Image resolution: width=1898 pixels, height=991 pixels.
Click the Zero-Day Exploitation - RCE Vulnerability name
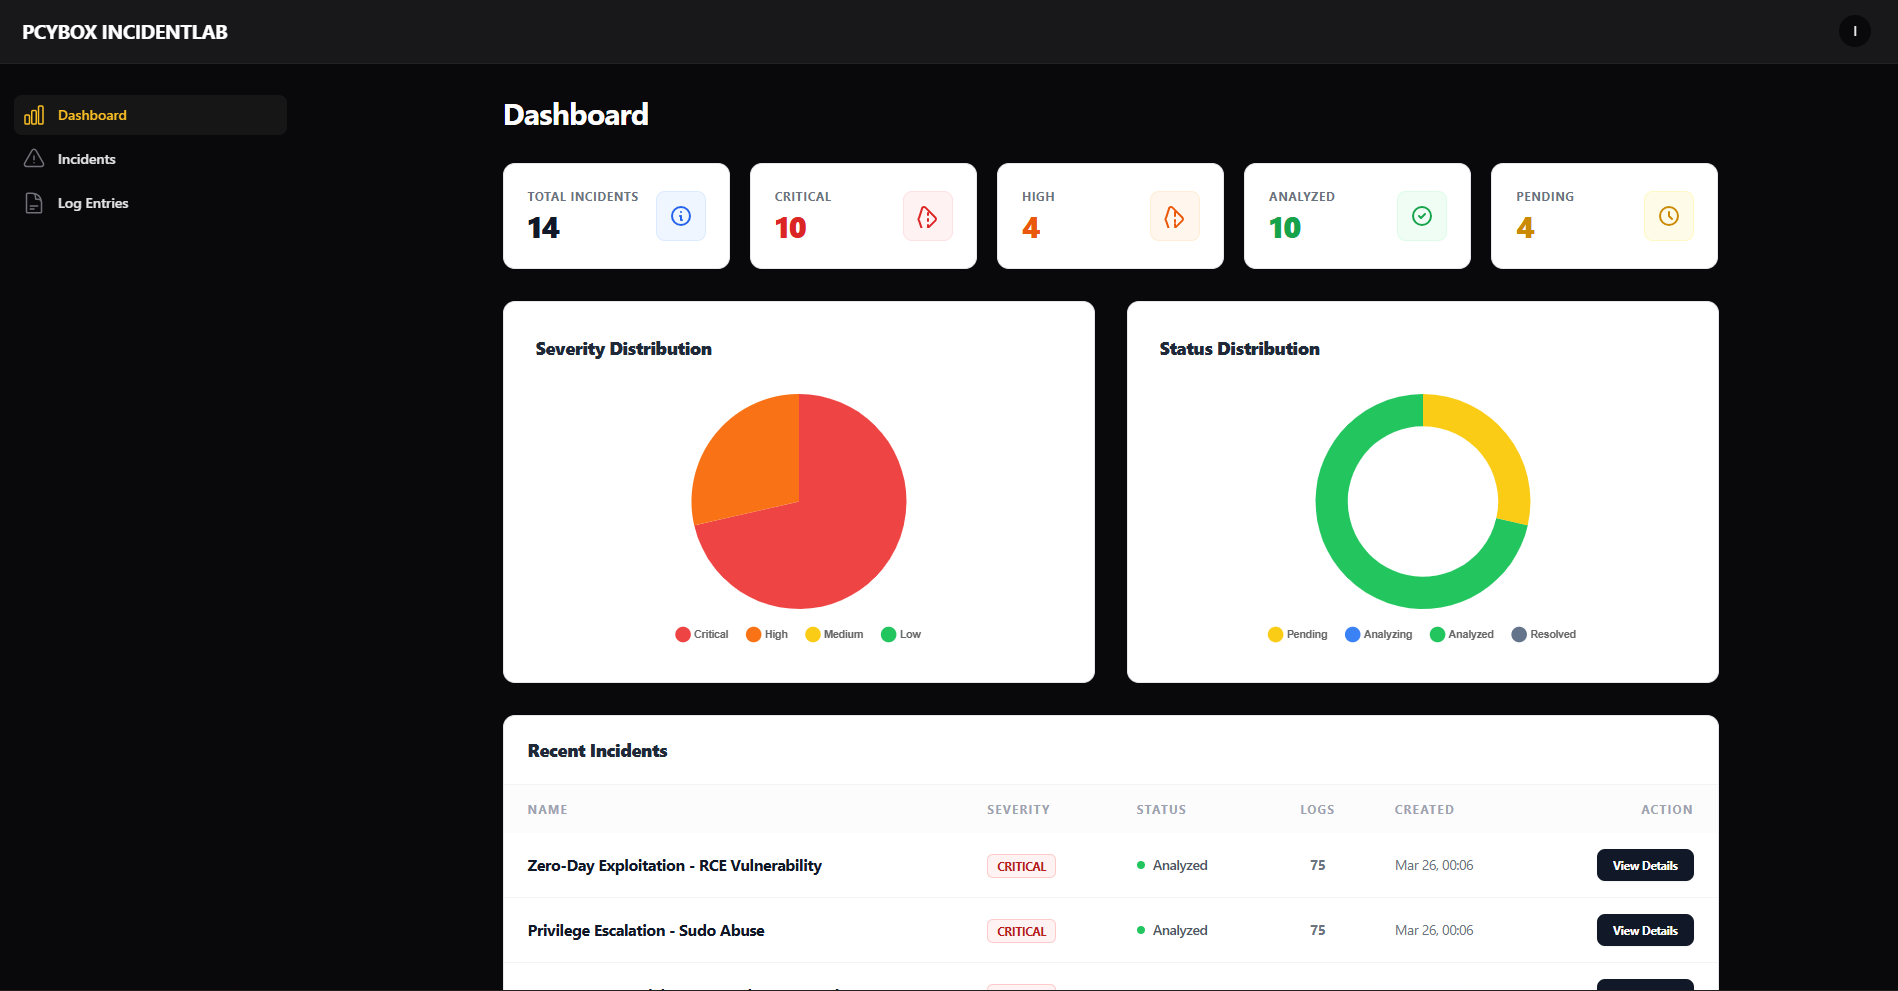675,866
